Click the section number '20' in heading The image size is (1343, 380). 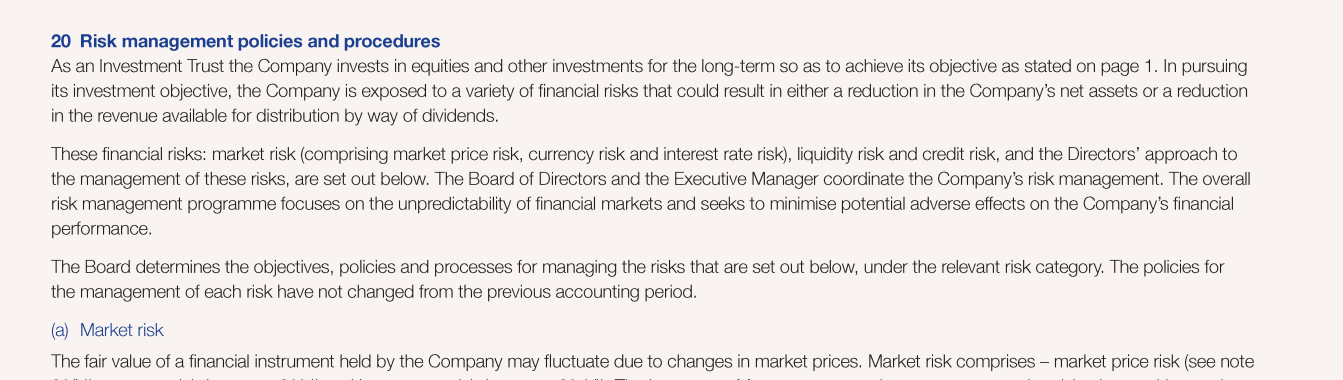click(61, 42)
